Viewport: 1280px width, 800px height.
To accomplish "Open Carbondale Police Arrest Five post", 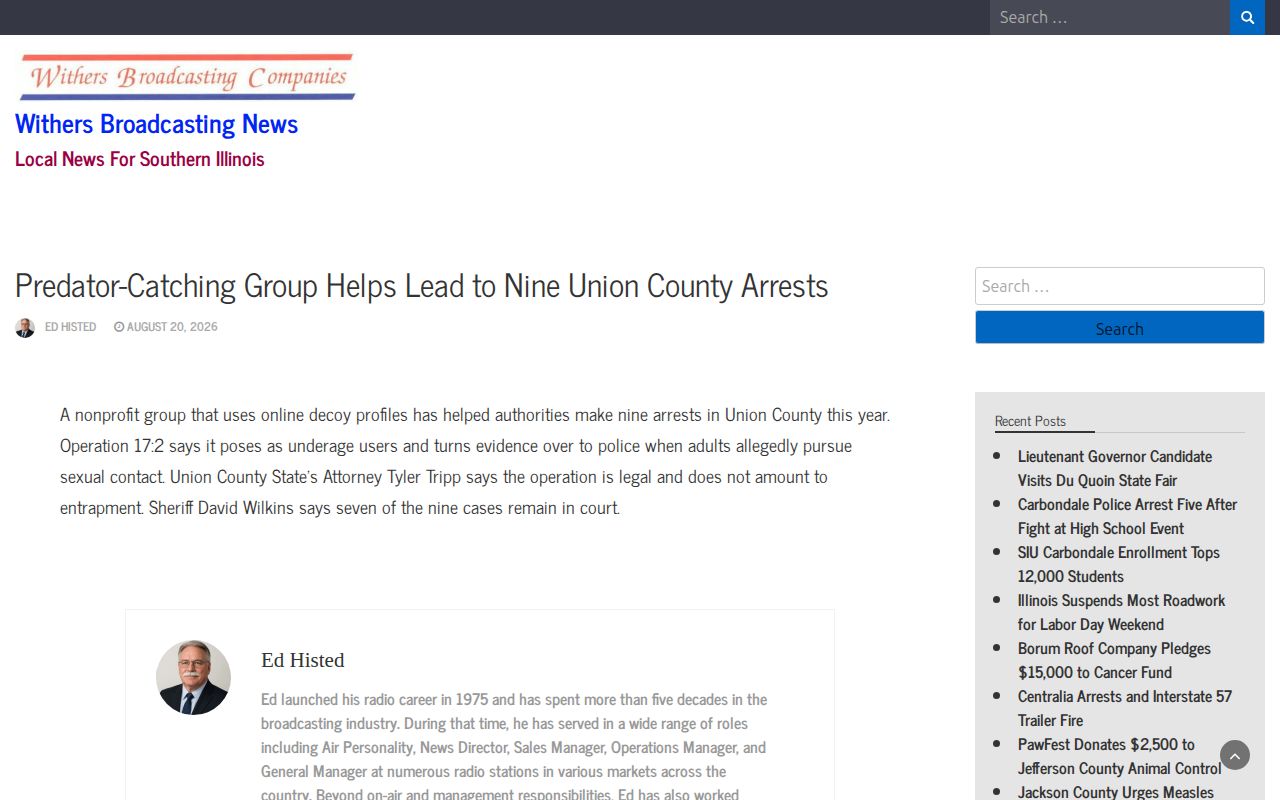I will pos(1127,516).
